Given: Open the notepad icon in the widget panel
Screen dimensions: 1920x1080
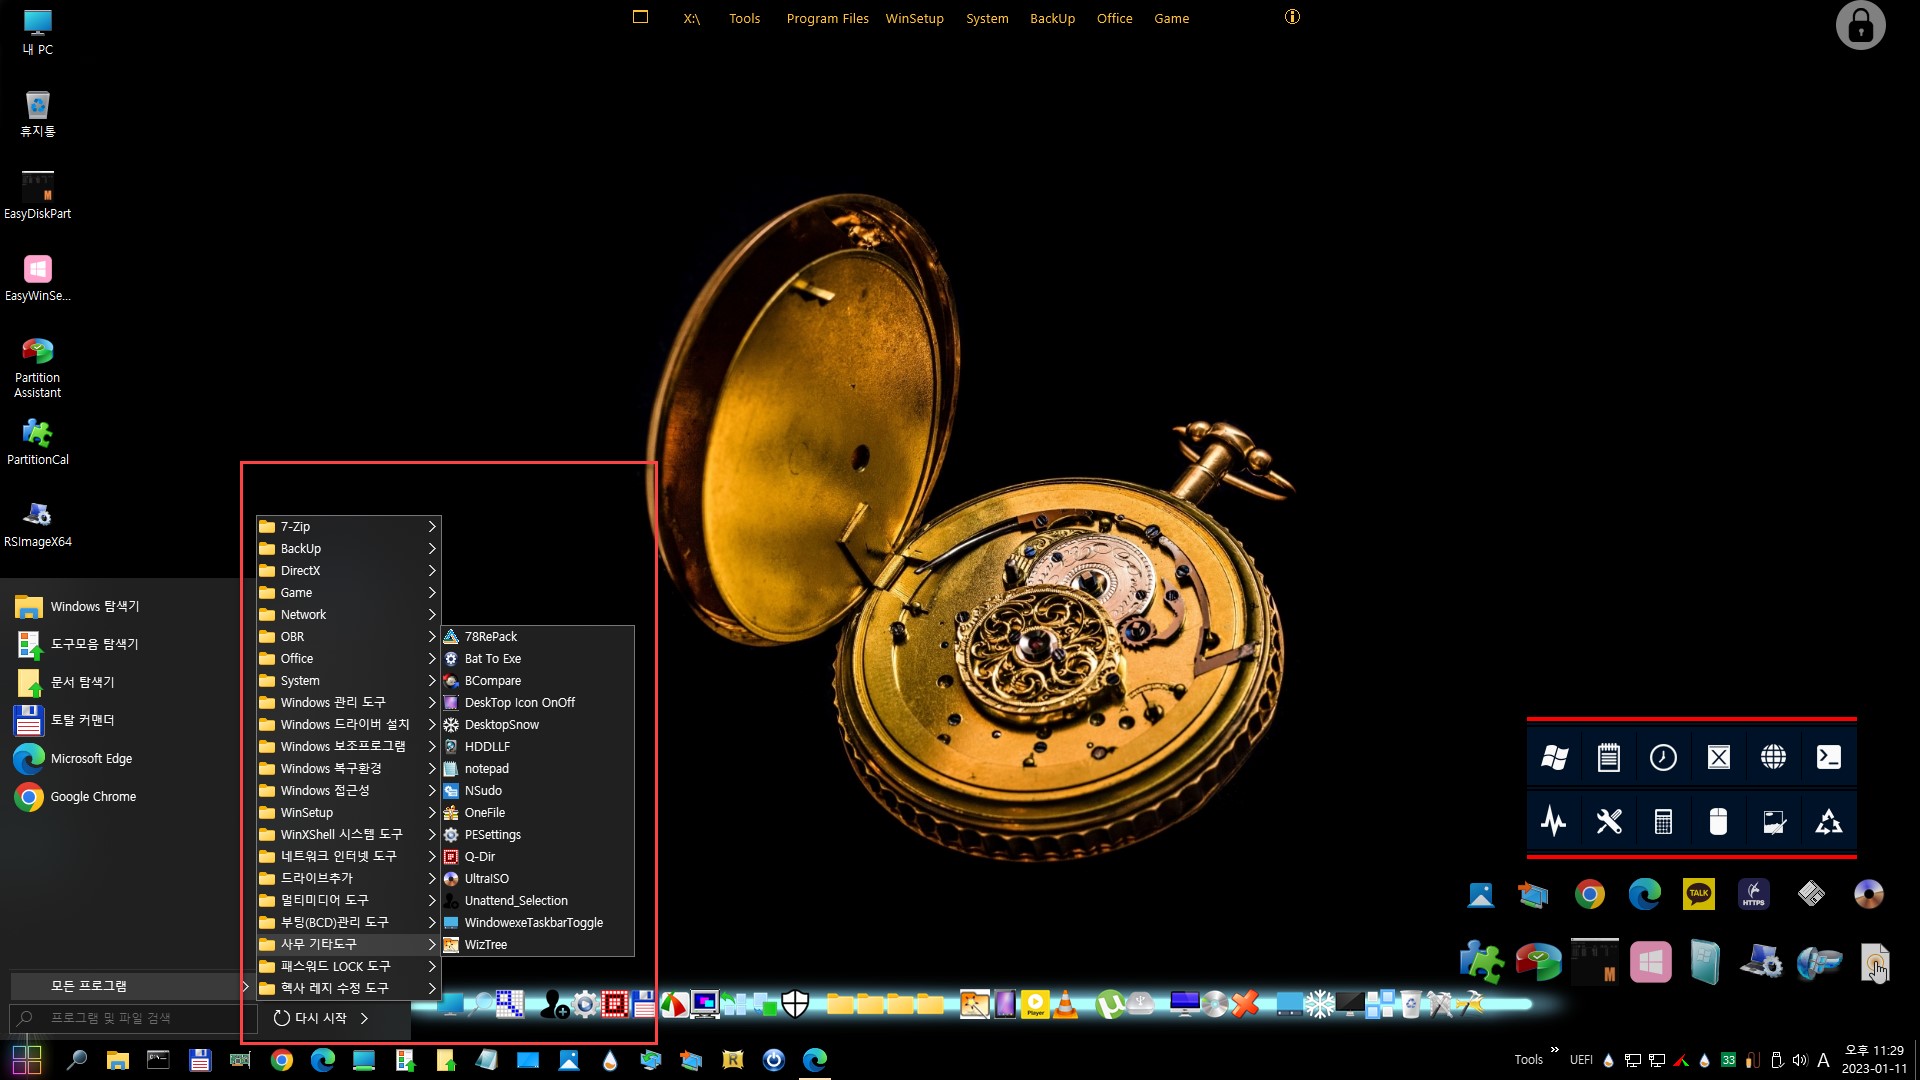Looking at the screenshot, I should [1608, 758].
